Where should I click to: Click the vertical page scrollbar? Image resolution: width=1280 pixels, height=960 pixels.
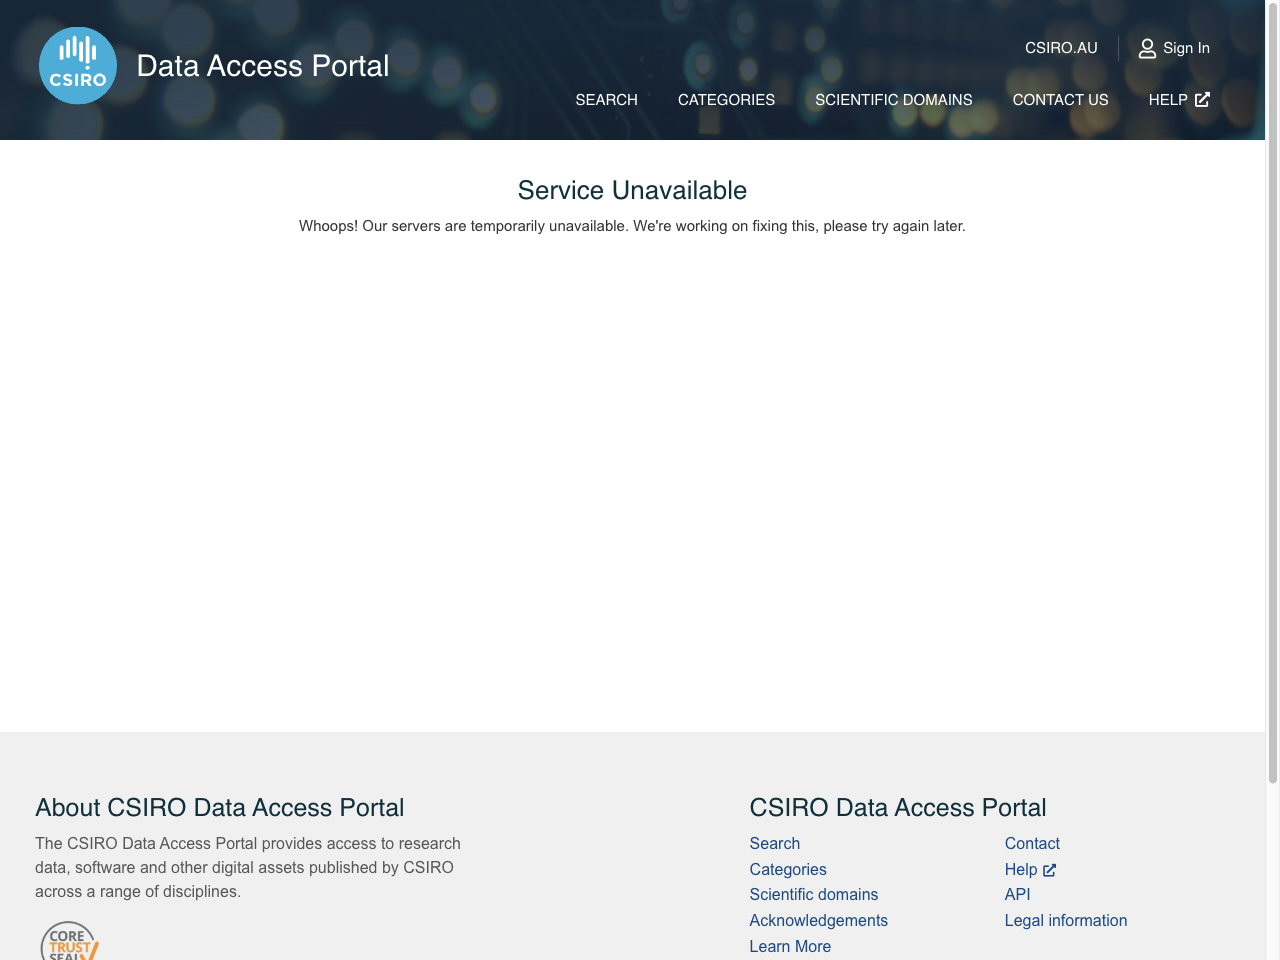[1272, 400]
